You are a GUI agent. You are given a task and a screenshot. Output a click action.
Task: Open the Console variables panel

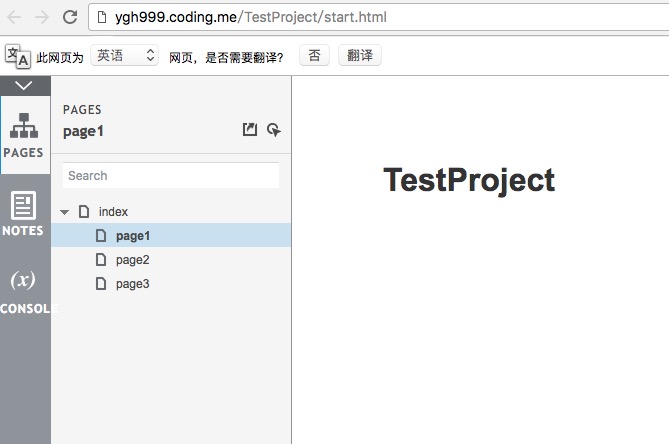coord(24,290)
